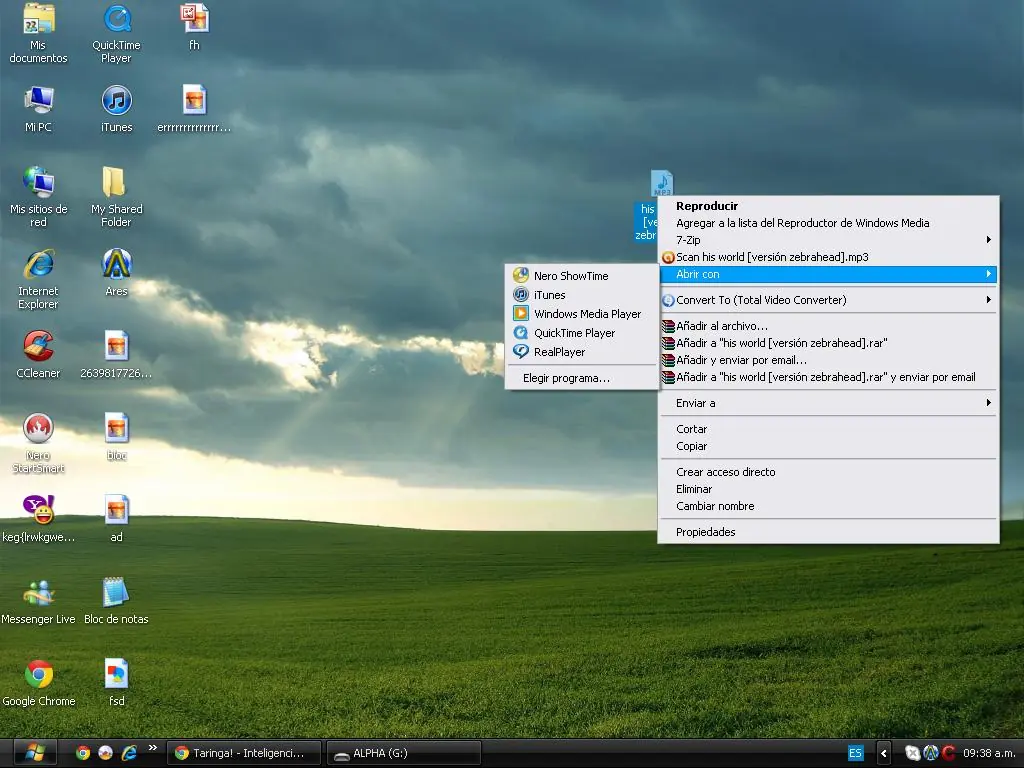Launch Google Chrome desktop shortcut

coord(39,683)
